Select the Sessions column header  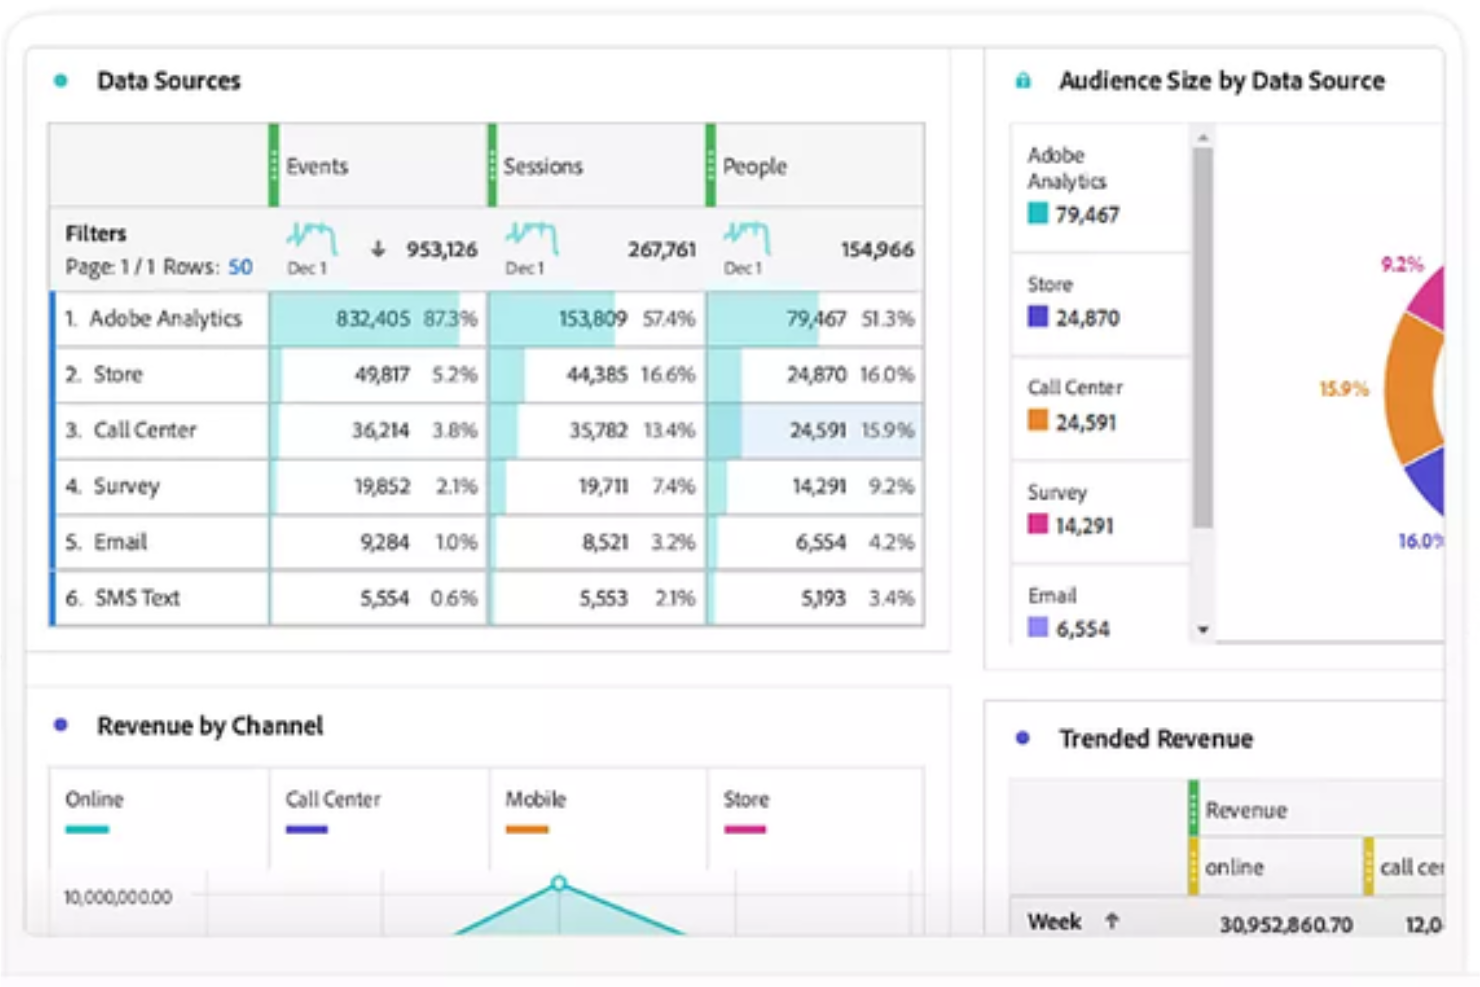(x=543, y=166)
